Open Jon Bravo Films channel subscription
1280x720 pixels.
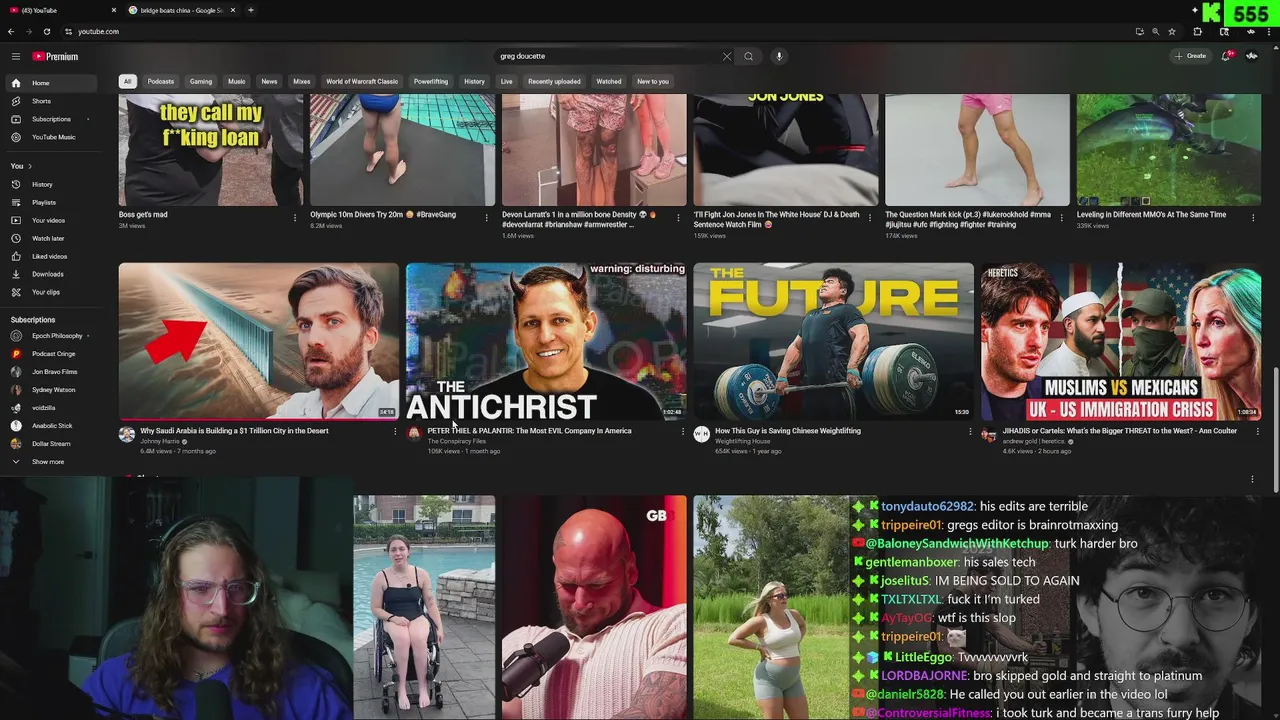point(50,372)
